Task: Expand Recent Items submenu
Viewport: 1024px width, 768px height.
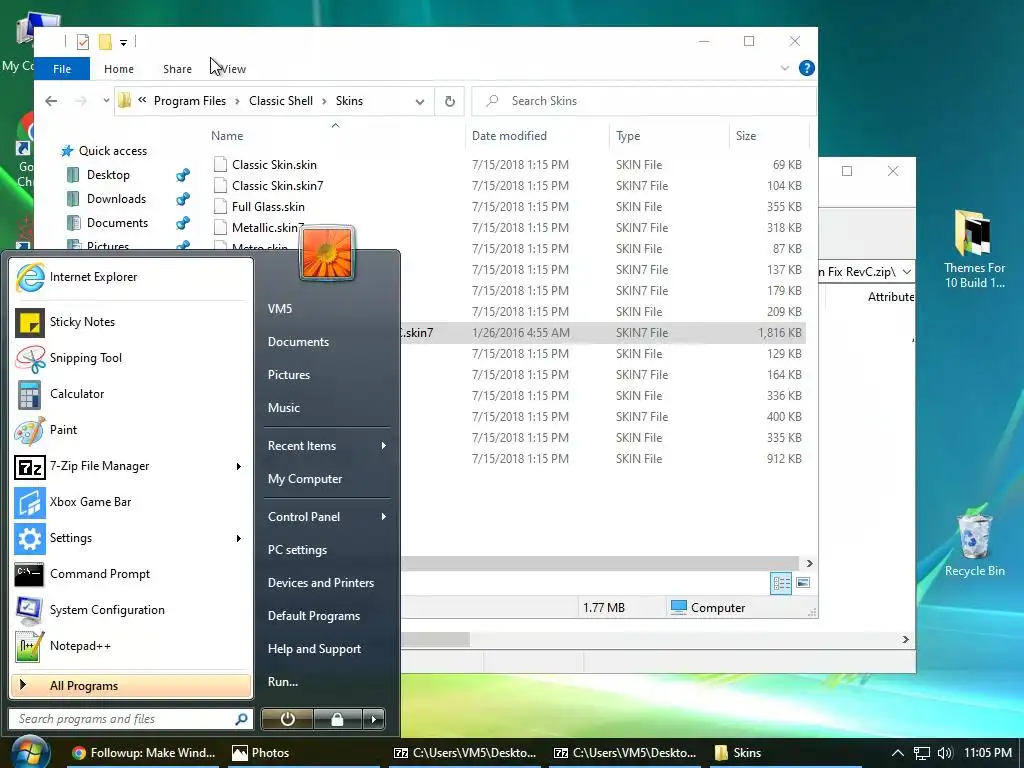Action: coord(383,446)
